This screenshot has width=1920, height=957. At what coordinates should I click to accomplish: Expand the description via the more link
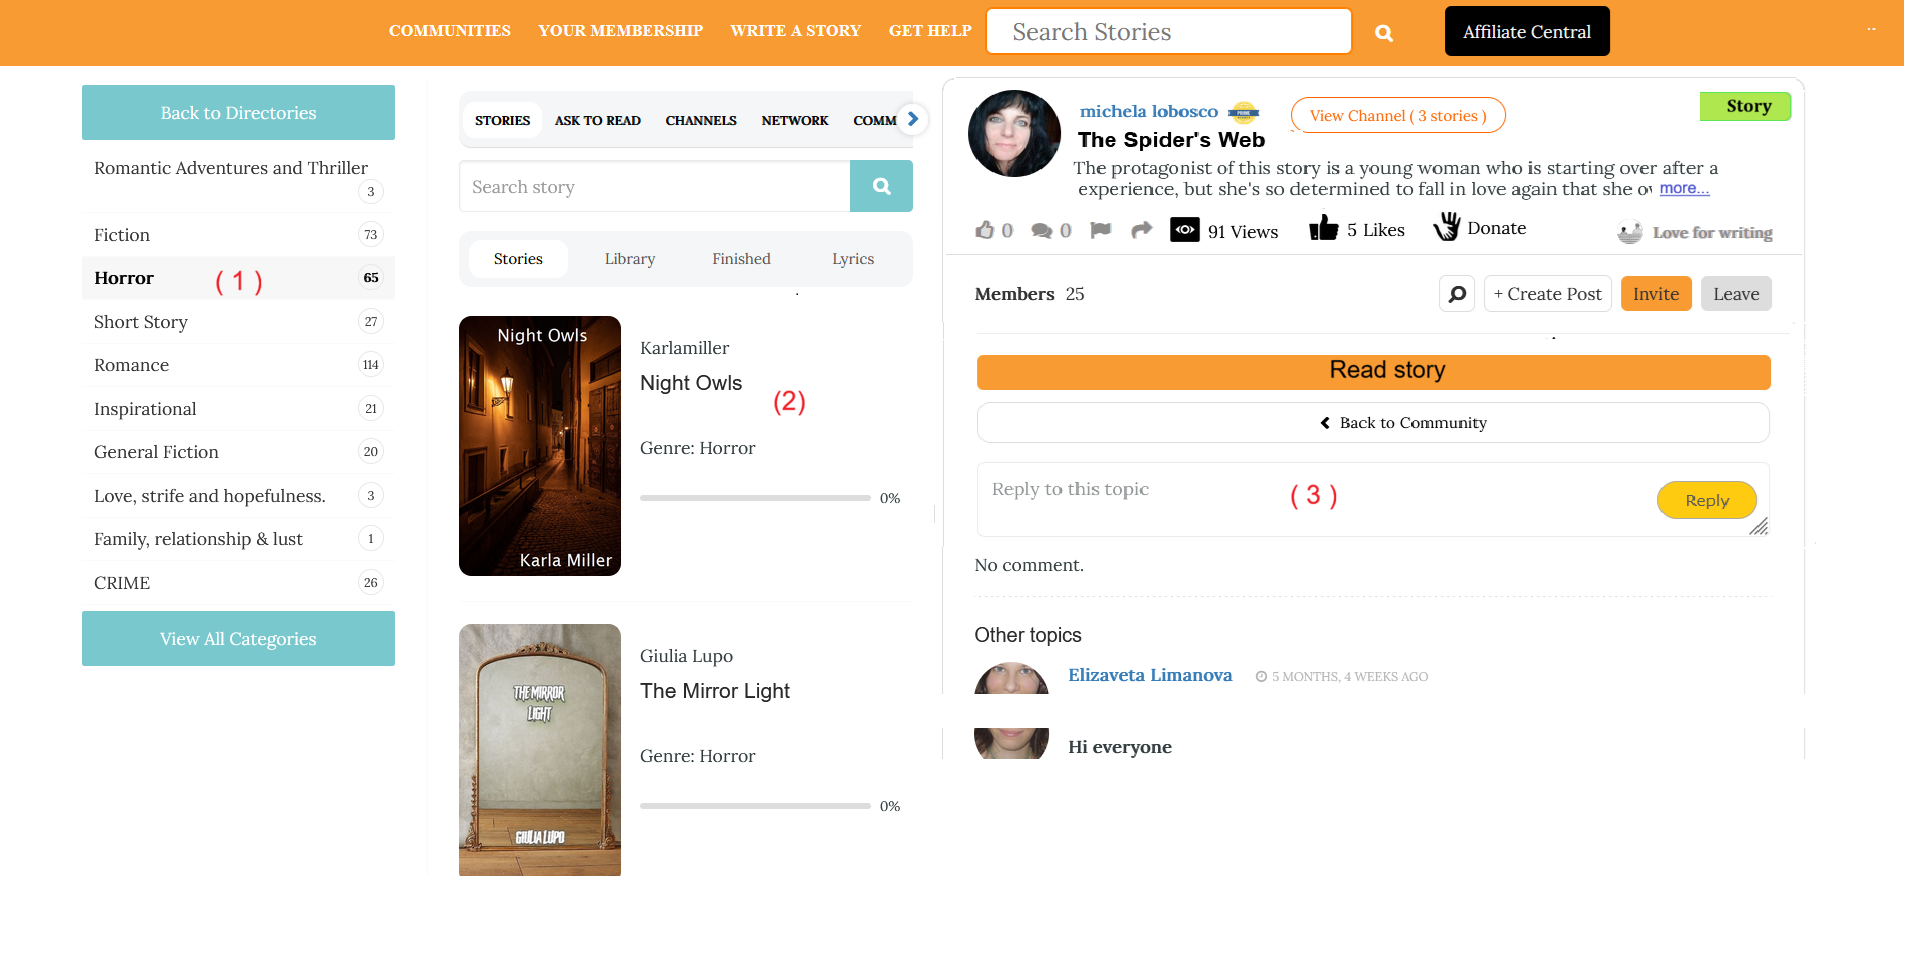point(1684,189)
